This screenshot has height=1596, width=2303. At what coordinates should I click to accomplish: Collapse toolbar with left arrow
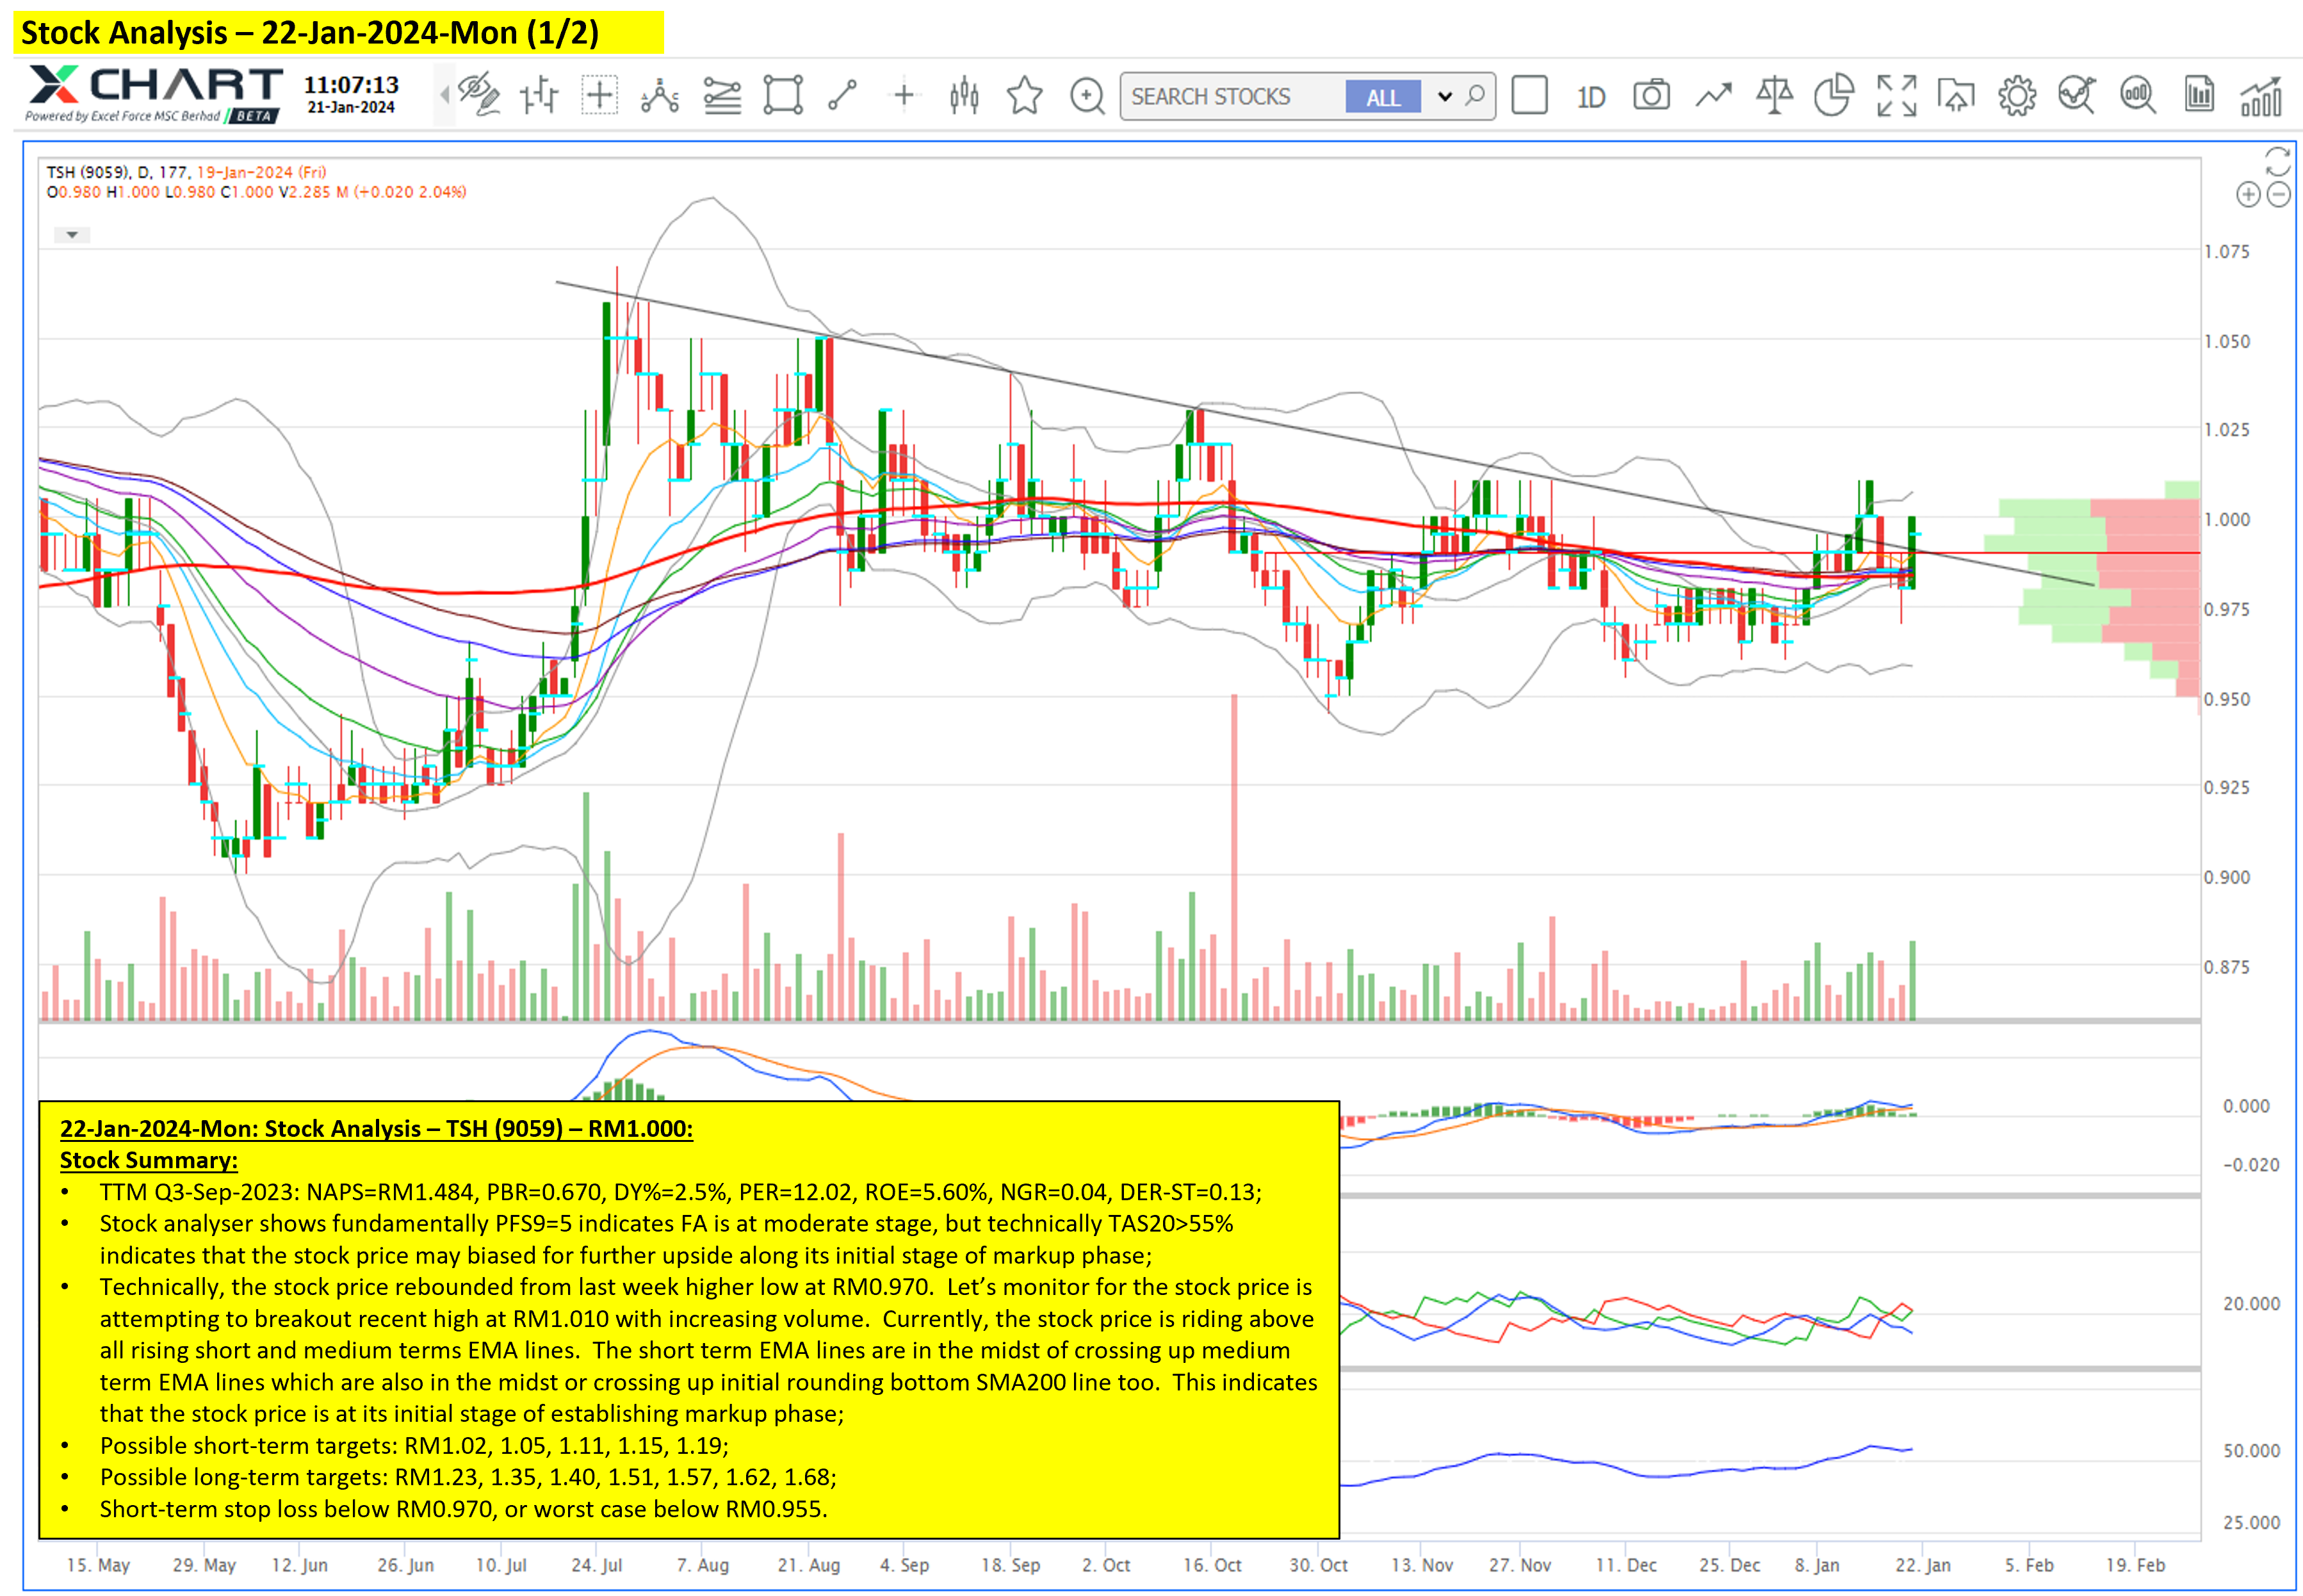coord(444,96)
